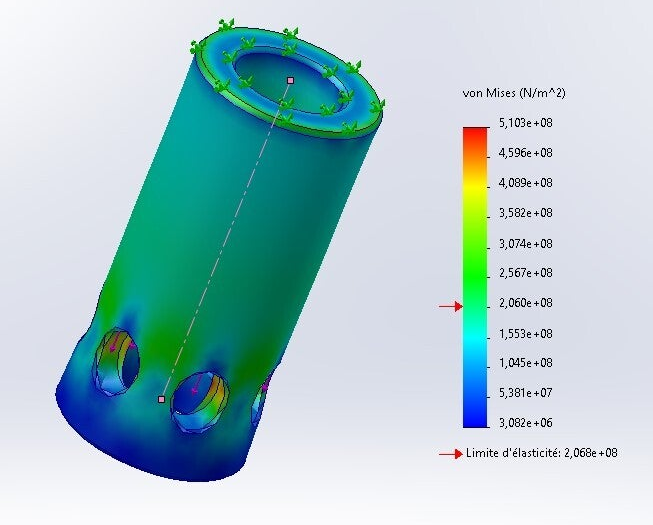
Task: Click the pink axis point near bottom holes
Action: click(x=162, y=399)
